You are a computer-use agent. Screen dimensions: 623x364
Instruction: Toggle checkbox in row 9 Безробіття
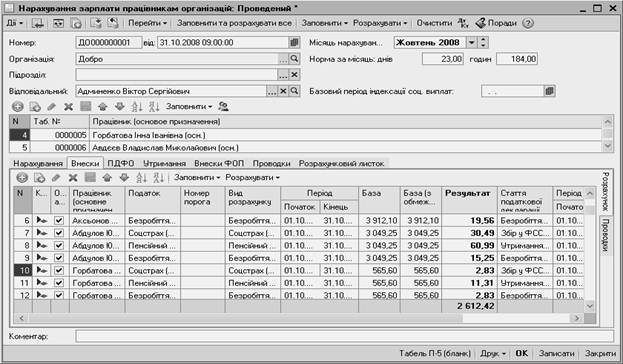(59, 258)
